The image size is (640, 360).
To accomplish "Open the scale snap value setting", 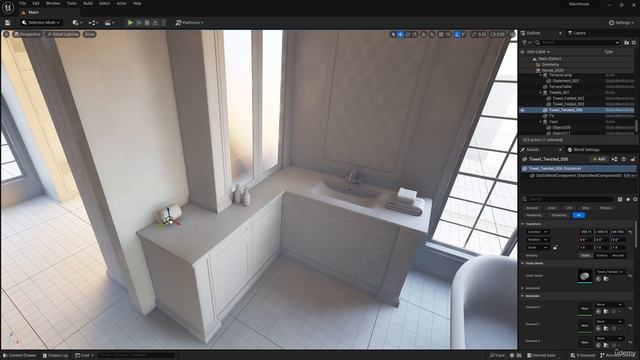I will click(479, 35).
